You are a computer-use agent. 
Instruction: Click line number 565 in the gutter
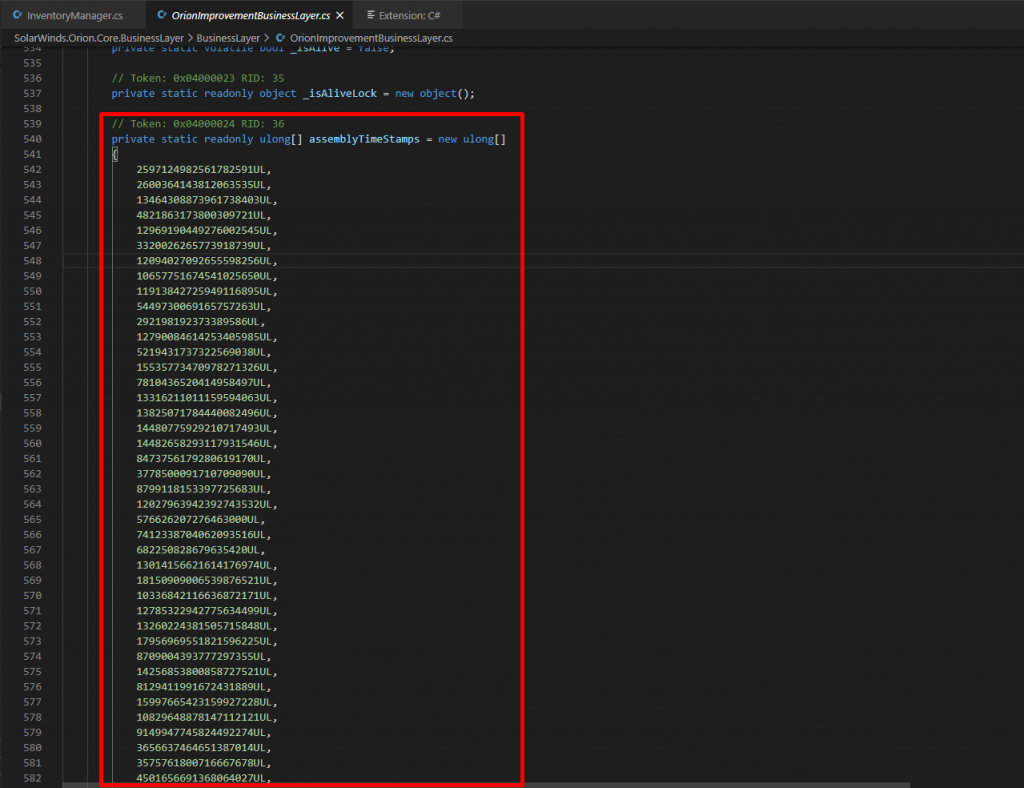point(32,520)
